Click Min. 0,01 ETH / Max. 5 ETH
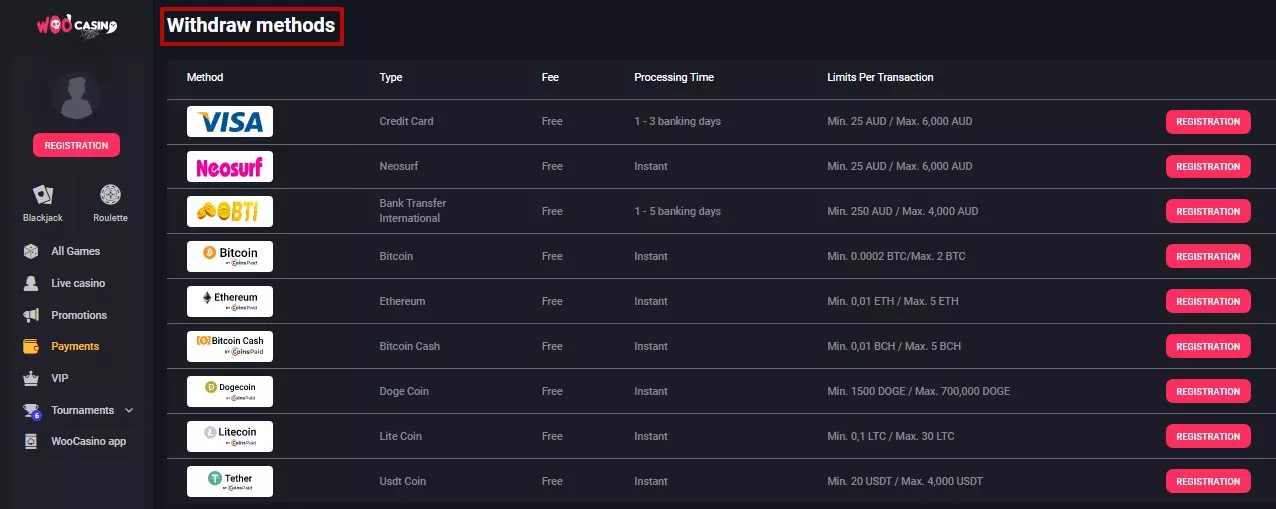The height and width of the screenshot is (509, 1276). coord(893,301)
